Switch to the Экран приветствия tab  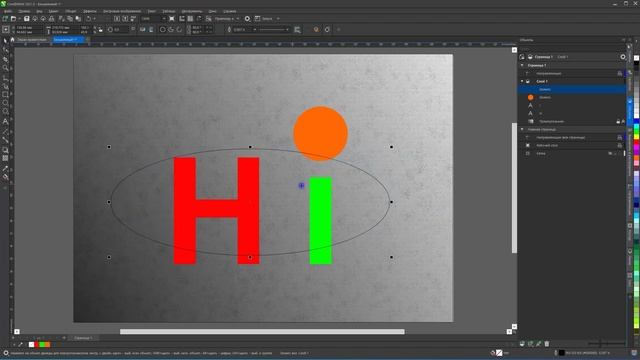31,40
